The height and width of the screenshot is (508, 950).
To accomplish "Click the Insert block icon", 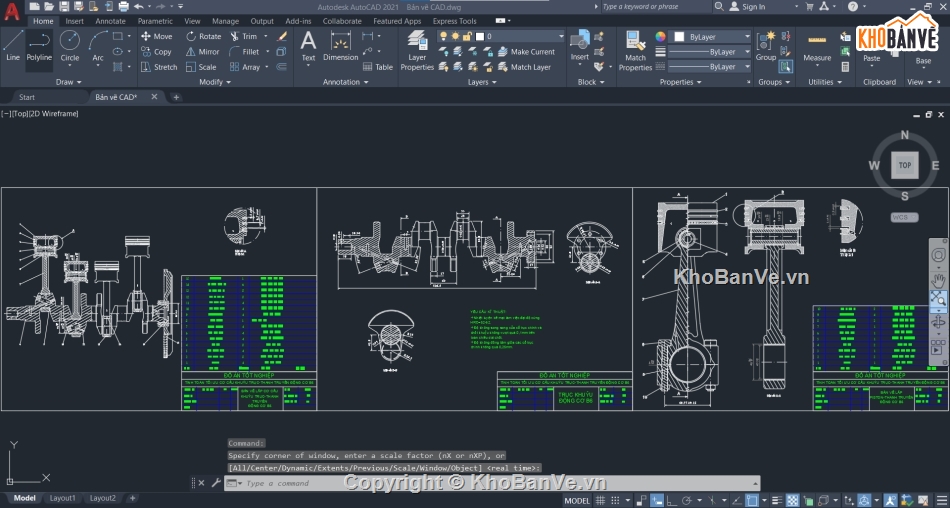I will pos(580,46).
